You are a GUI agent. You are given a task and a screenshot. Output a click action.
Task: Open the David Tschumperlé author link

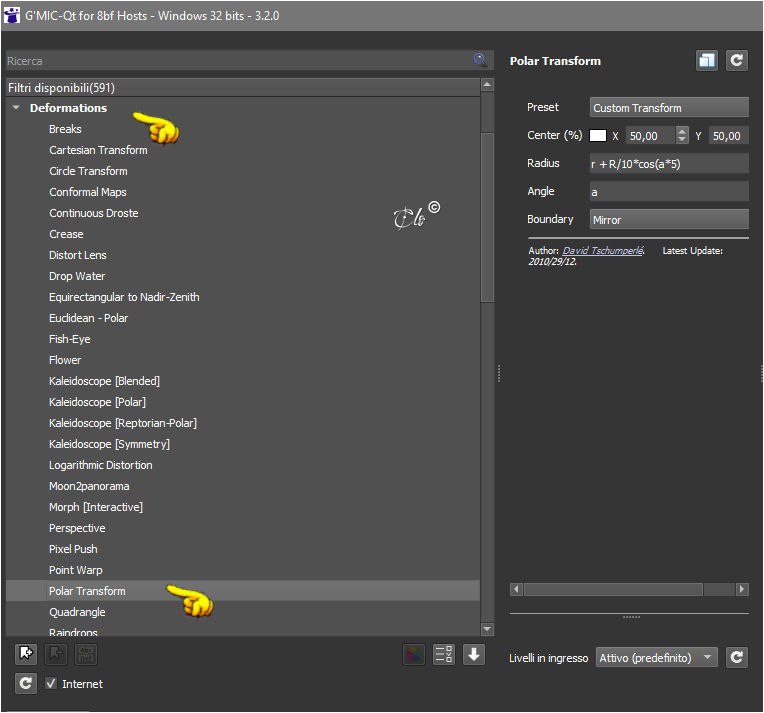coord(603,251)
